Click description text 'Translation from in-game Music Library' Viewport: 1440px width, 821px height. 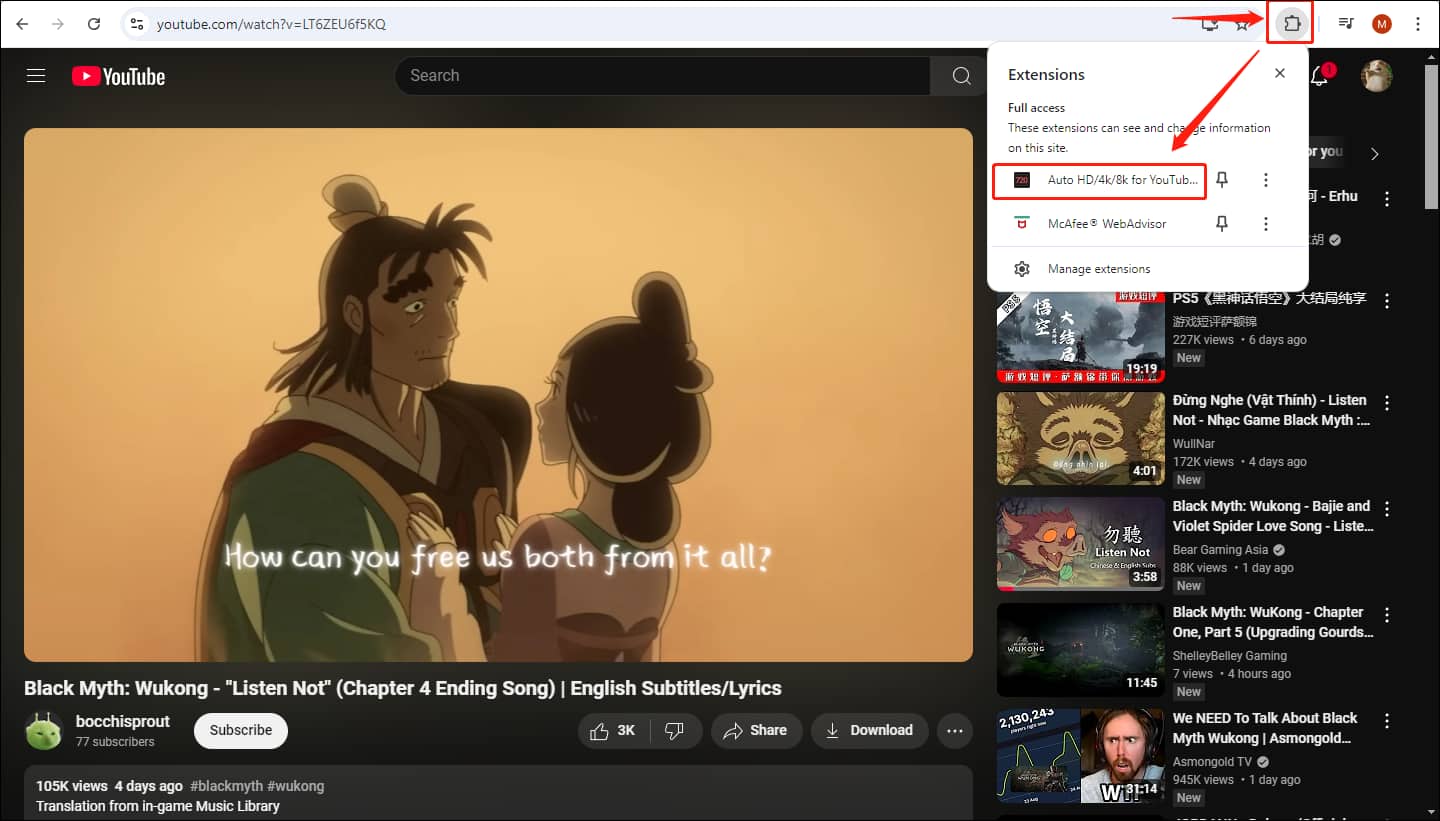(x=158, y=806)
